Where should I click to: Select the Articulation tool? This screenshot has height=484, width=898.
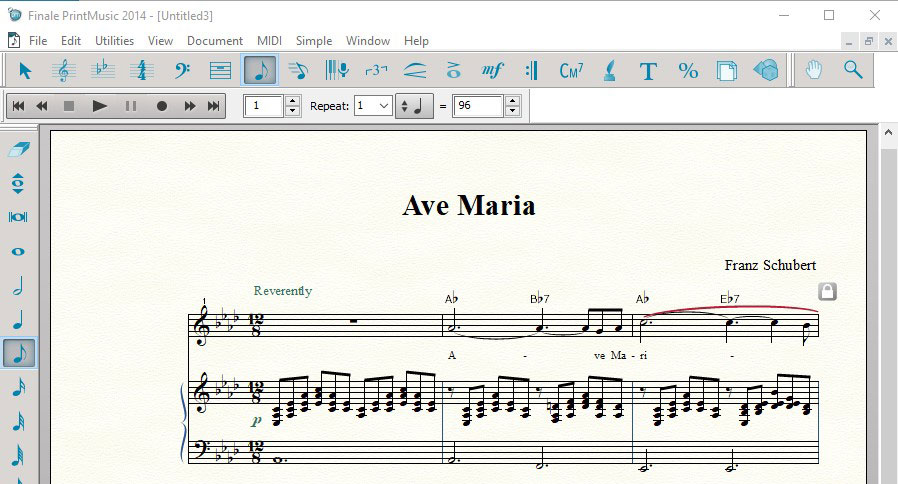[454, 70]
